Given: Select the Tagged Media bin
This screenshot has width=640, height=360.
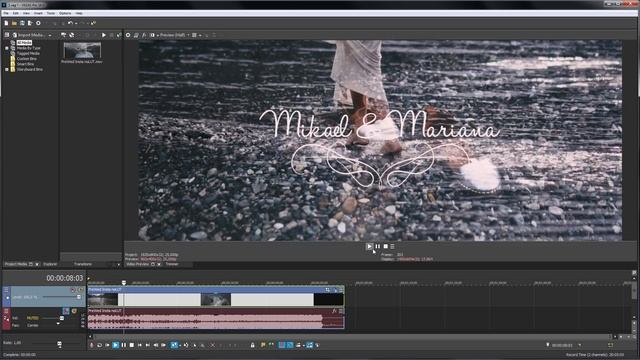Looking at the screenshot, I should click(x=28, y=53).
